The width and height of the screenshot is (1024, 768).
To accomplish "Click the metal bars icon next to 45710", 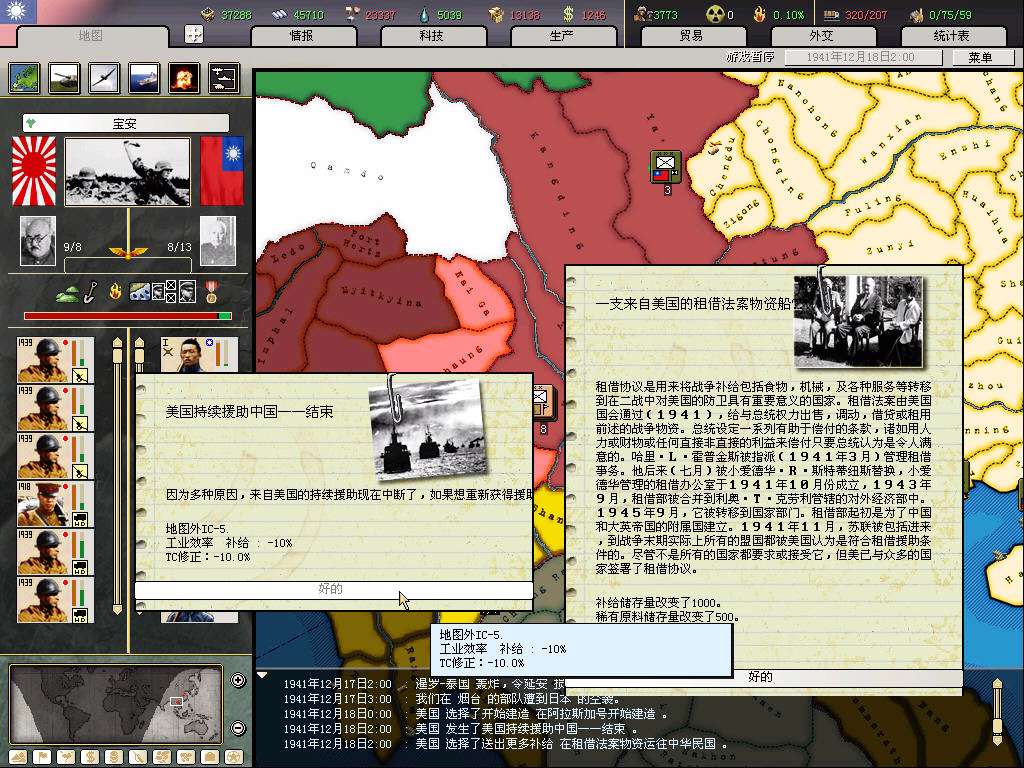I will click(x=279, y=14).
